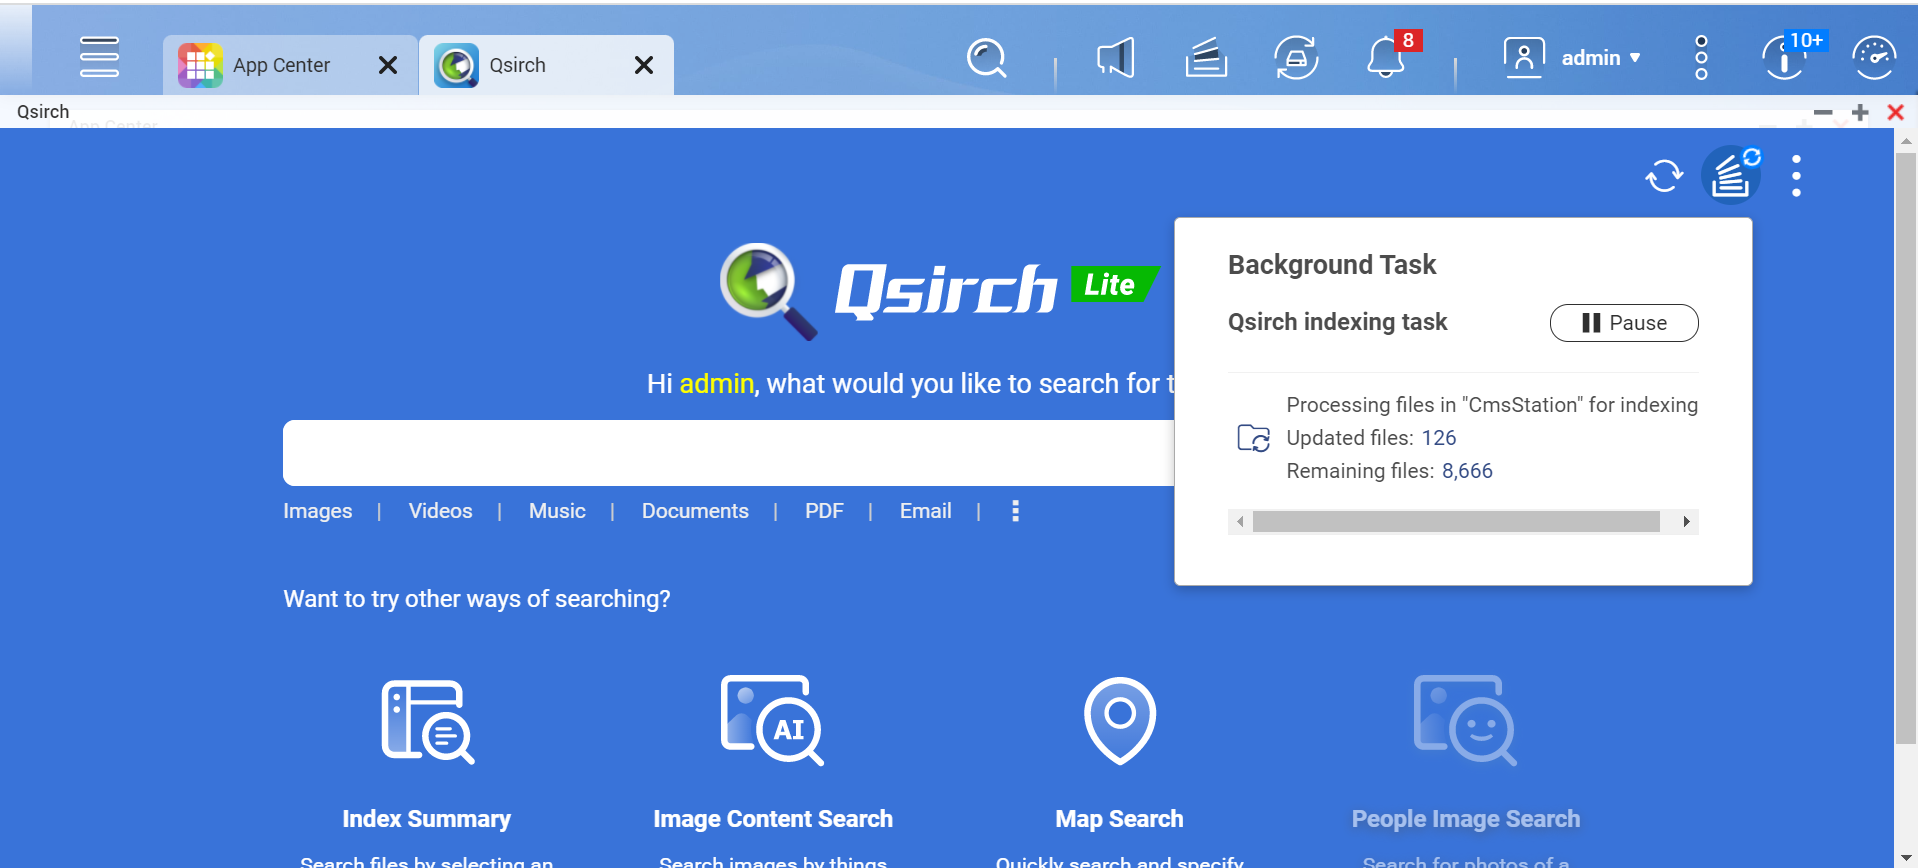Filter search by Documents
This screenshot has height=868, width=1918.
tap(695, 511)
